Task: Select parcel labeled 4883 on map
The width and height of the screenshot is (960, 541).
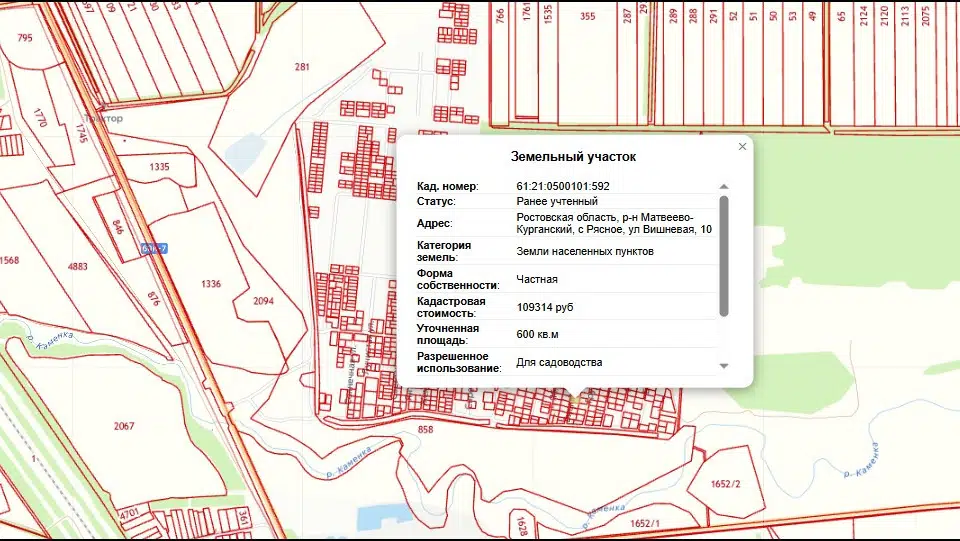Action: point(76,266)
